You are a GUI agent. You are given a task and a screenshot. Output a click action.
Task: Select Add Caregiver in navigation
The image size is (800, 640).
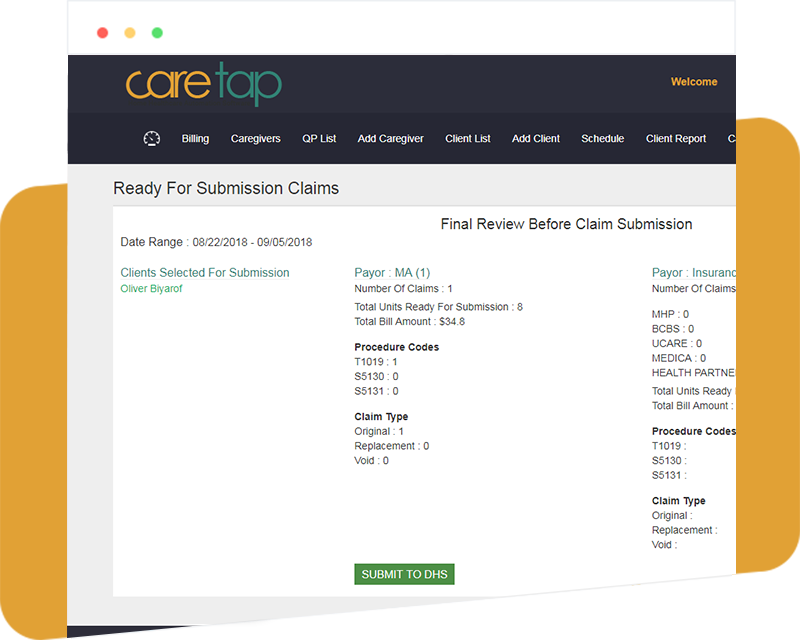point(390,139)
